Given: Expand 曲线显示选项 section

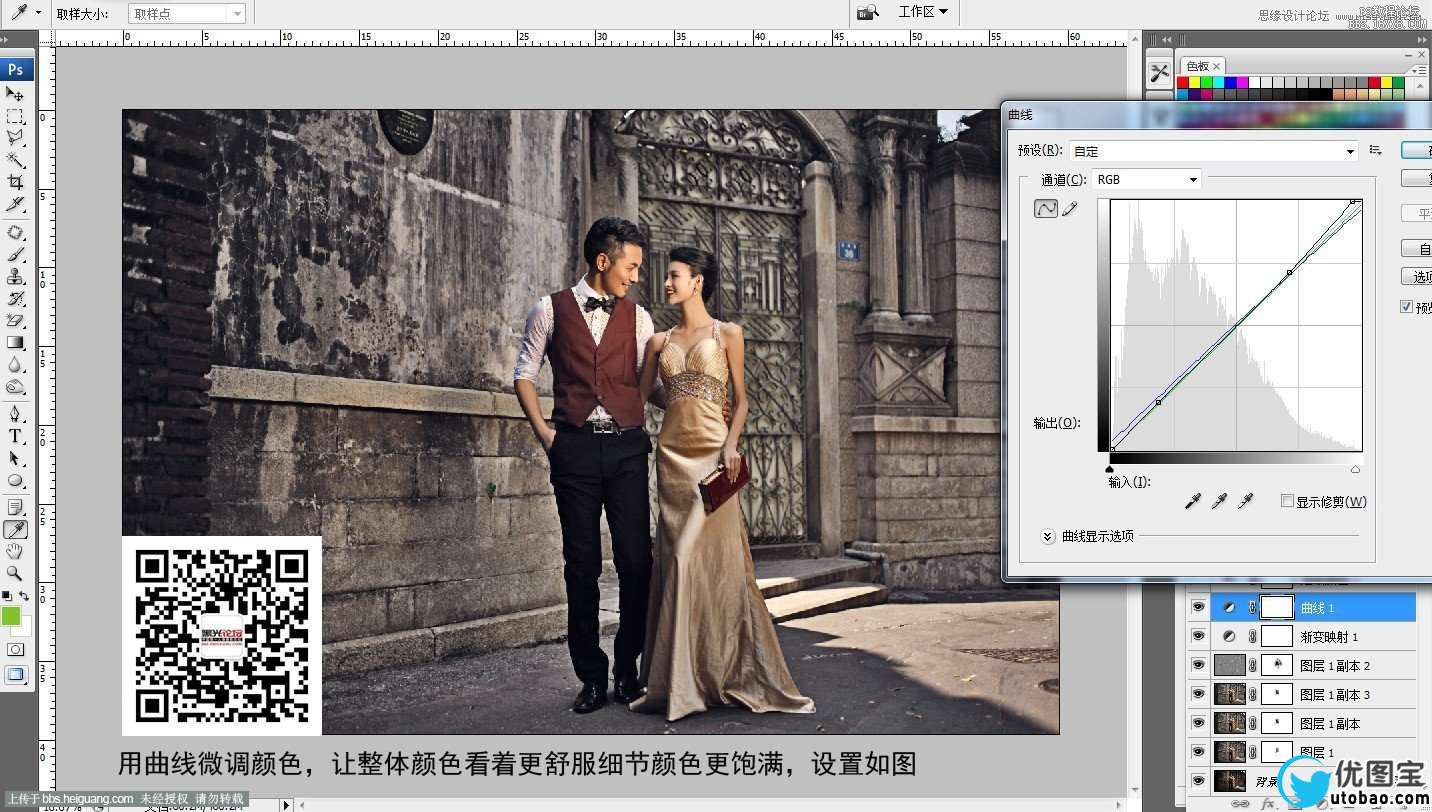Looking at the screenshot, I should tap(1048, 536).
